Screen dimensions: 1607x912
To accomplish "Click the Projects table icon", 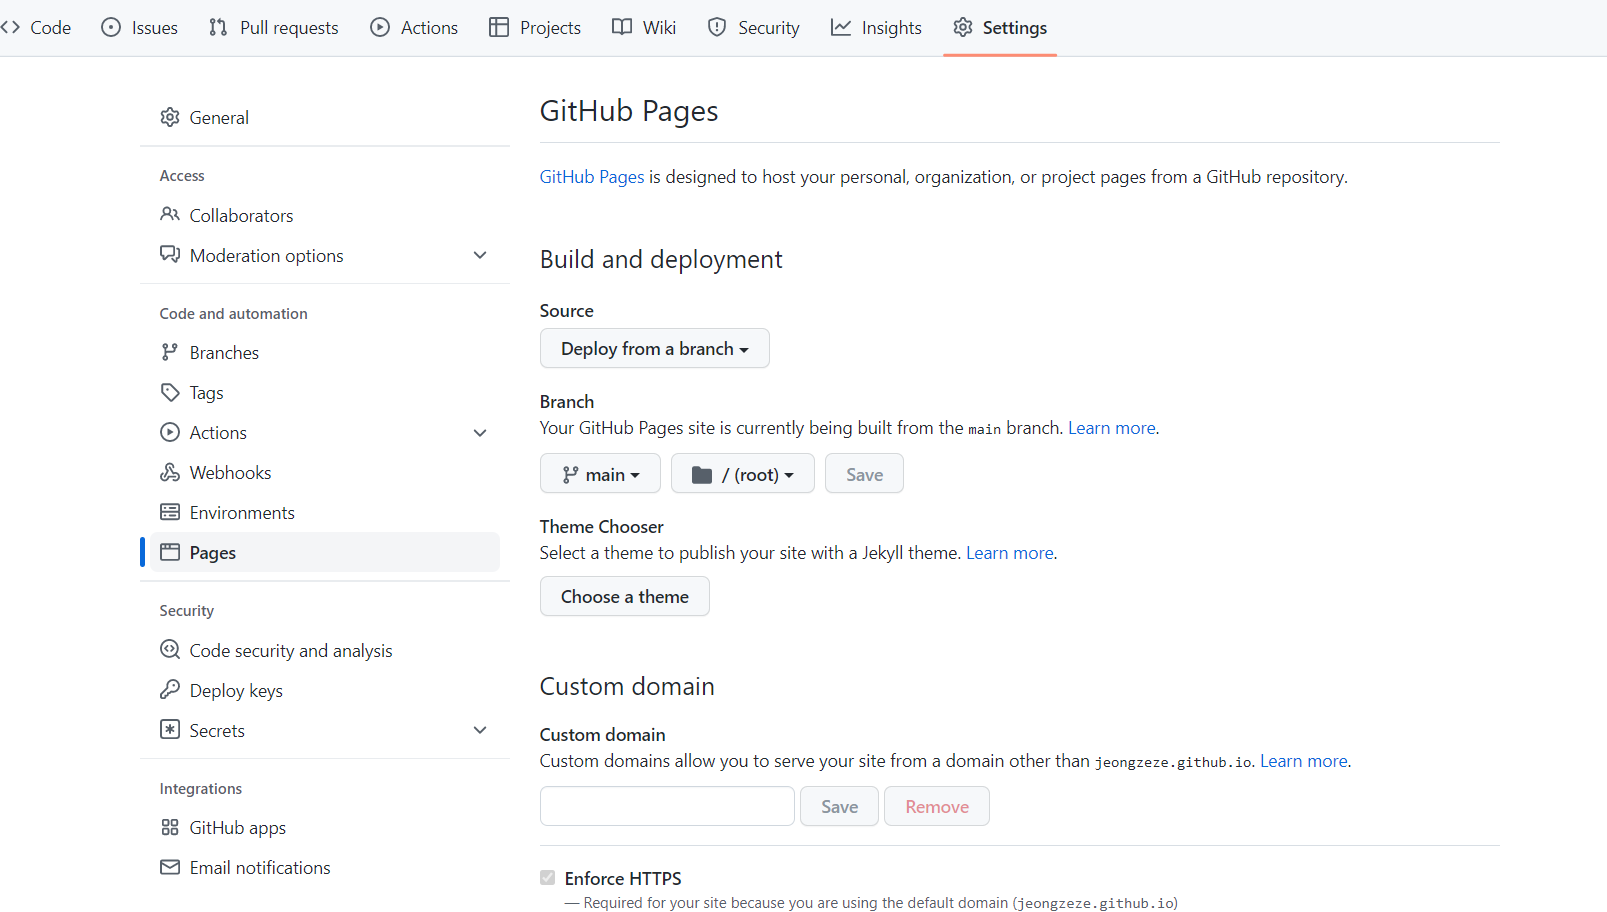I will 499,27.
